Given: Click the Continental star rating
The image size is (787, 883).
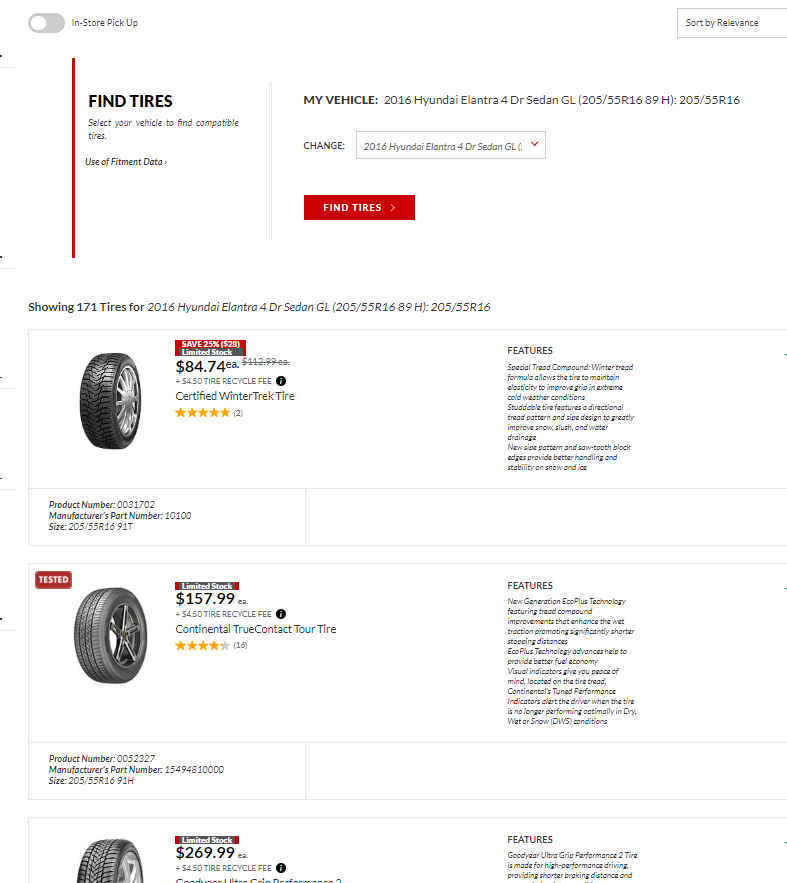Looking at the screenshot, I should (x=202, y=646).
